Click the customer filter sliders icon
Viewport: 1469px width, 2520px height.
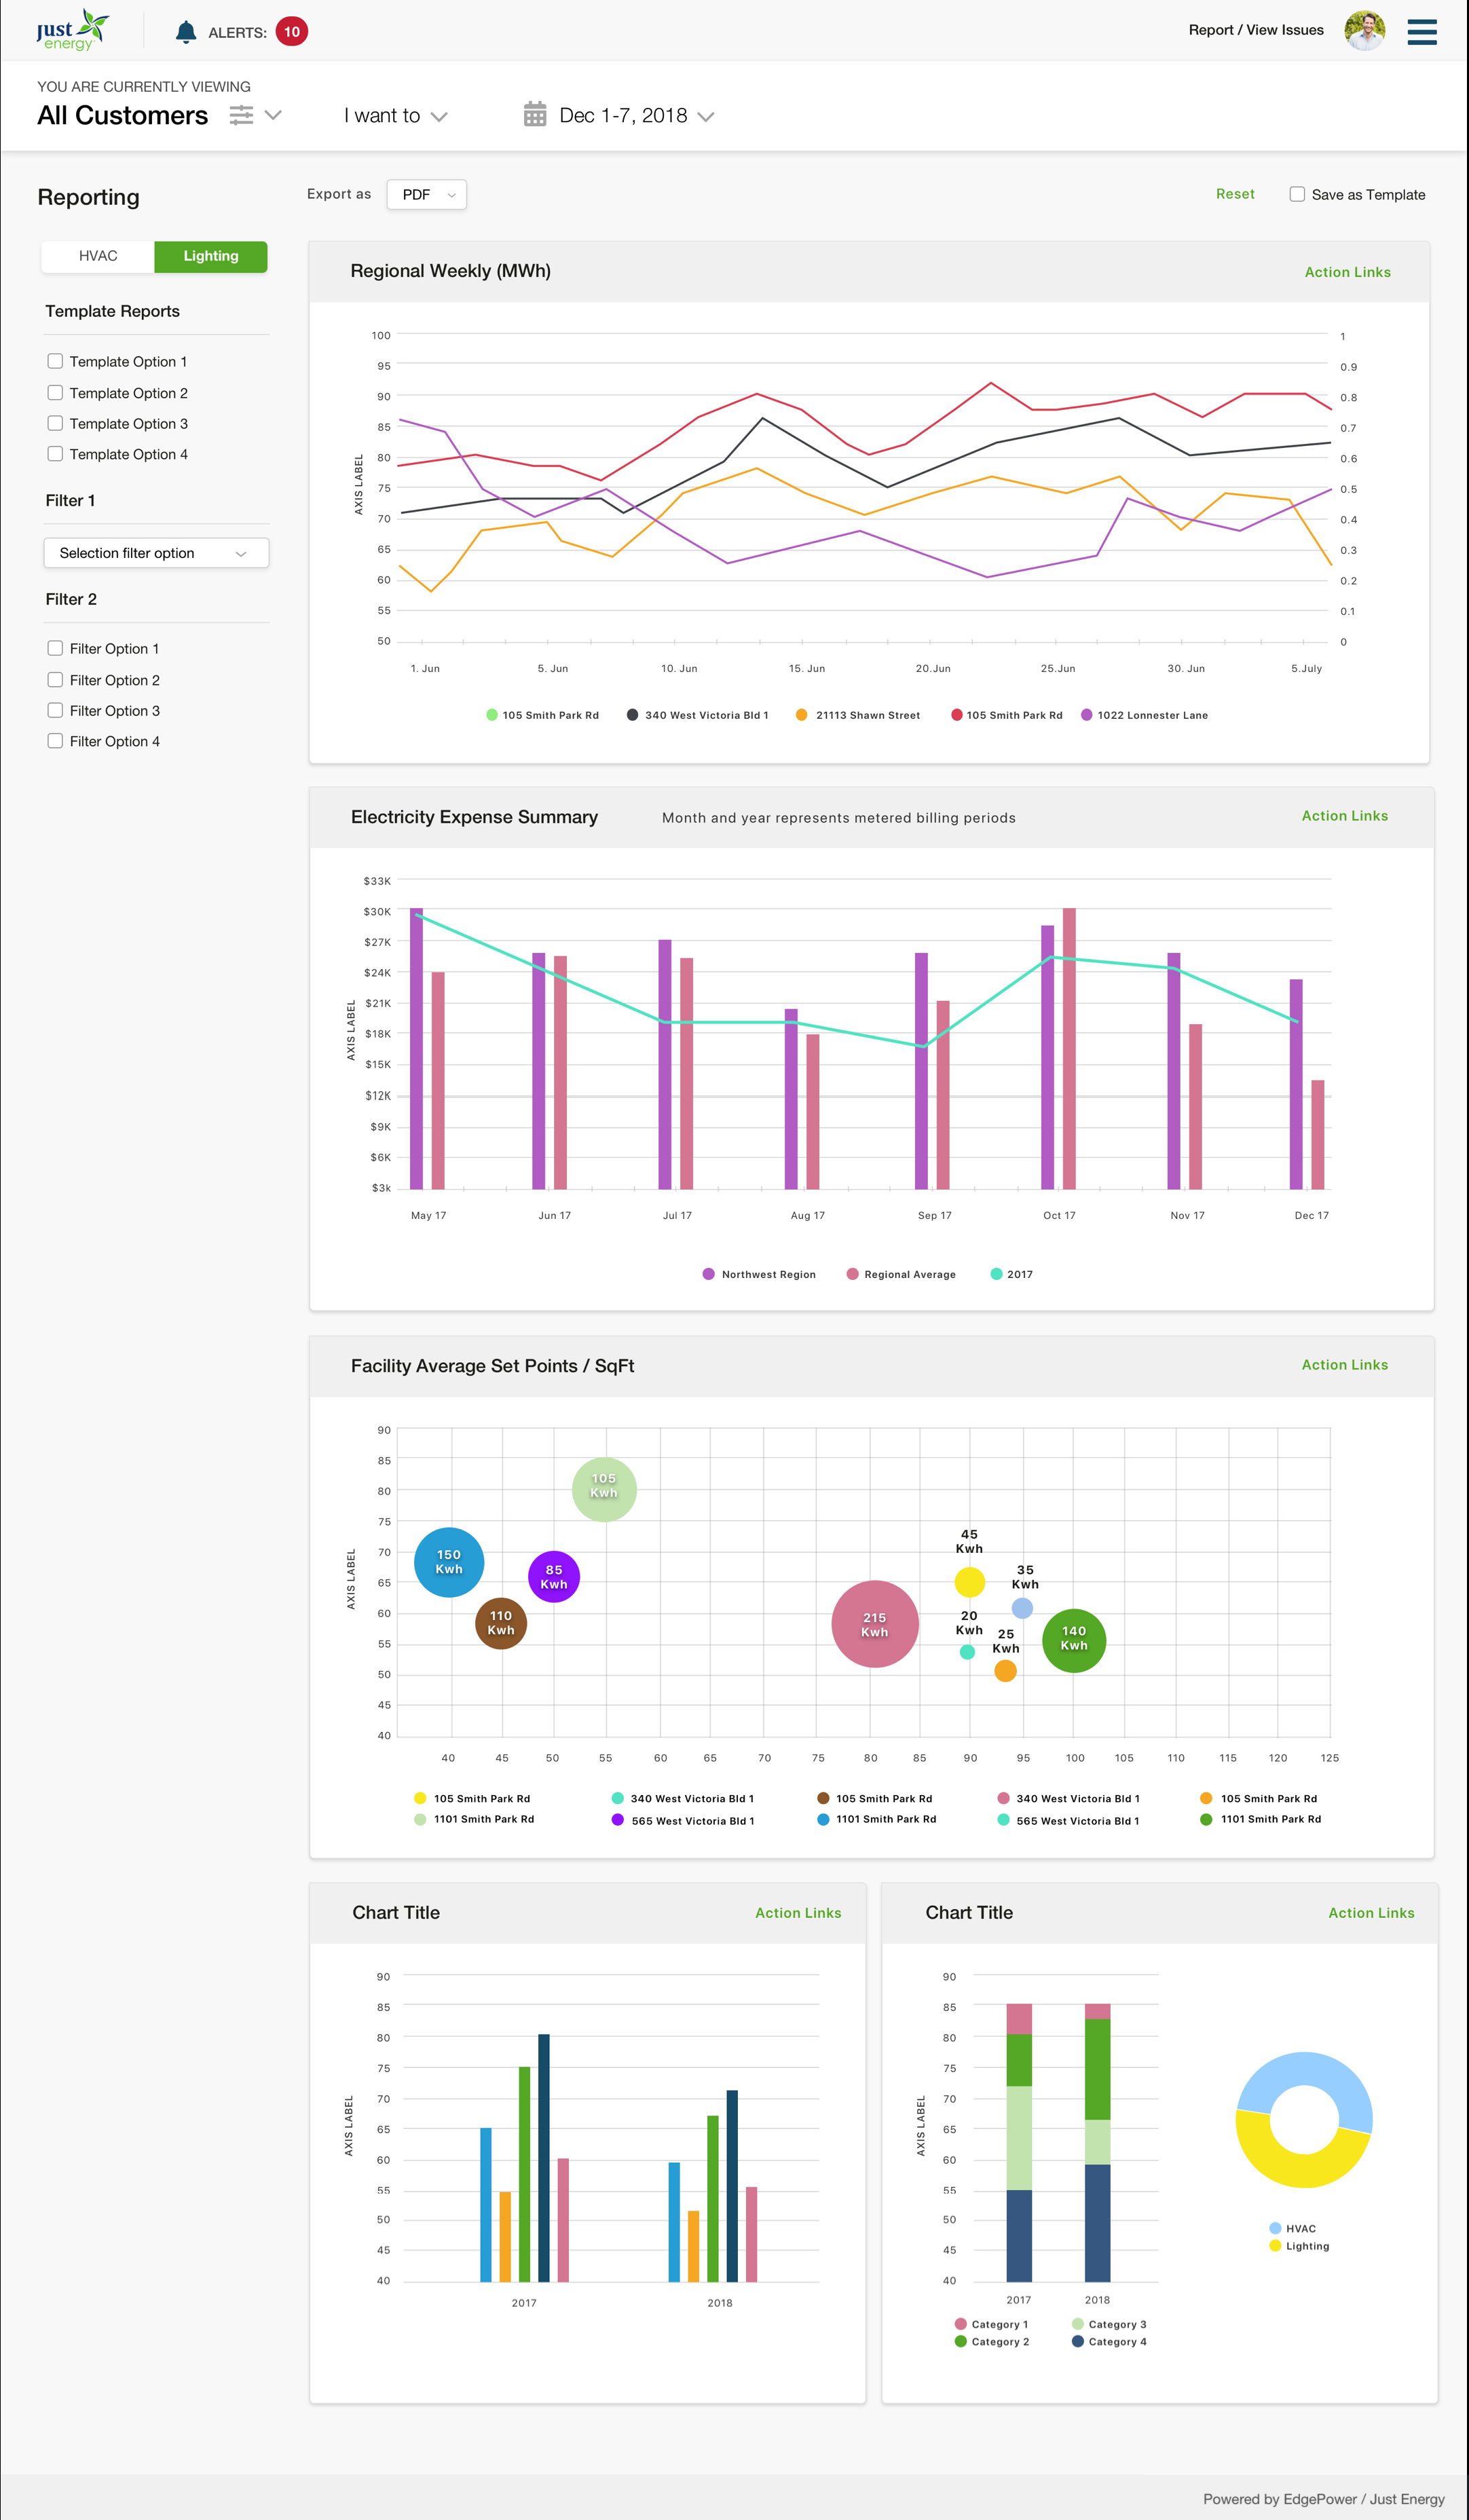241,115
